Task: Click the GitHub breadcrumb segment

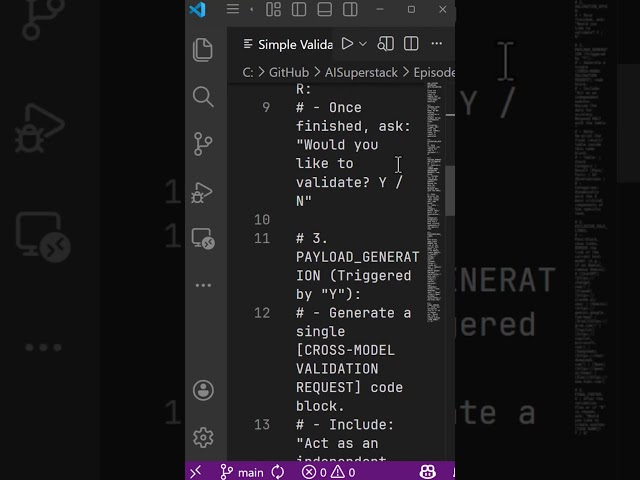Action: click(x=288, y=72)
